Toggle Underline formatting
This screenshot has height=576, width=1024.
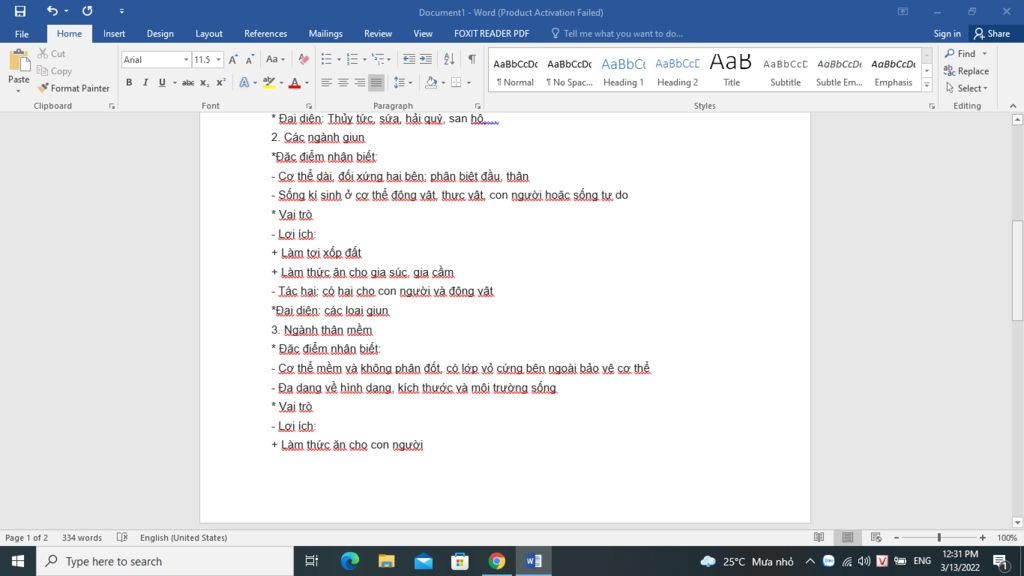point(161,82)
